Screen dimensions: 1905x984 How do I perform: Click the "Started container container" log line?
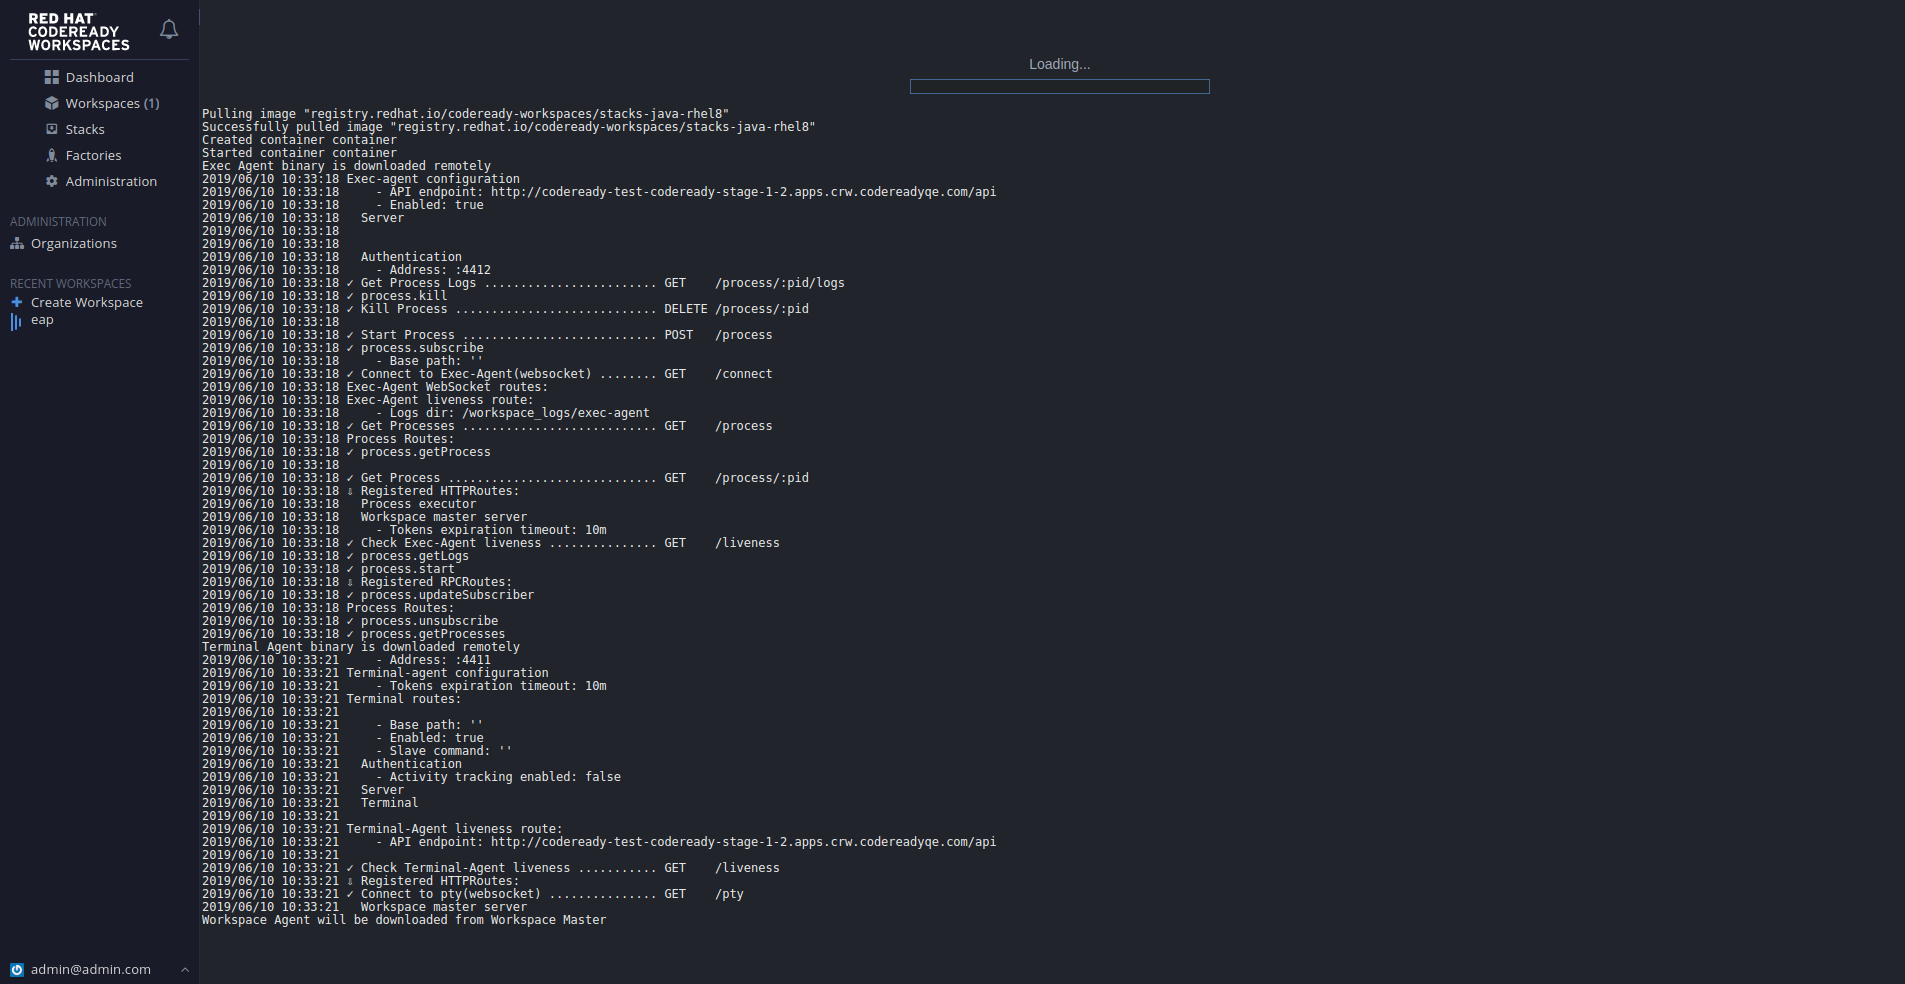(299, 153)
